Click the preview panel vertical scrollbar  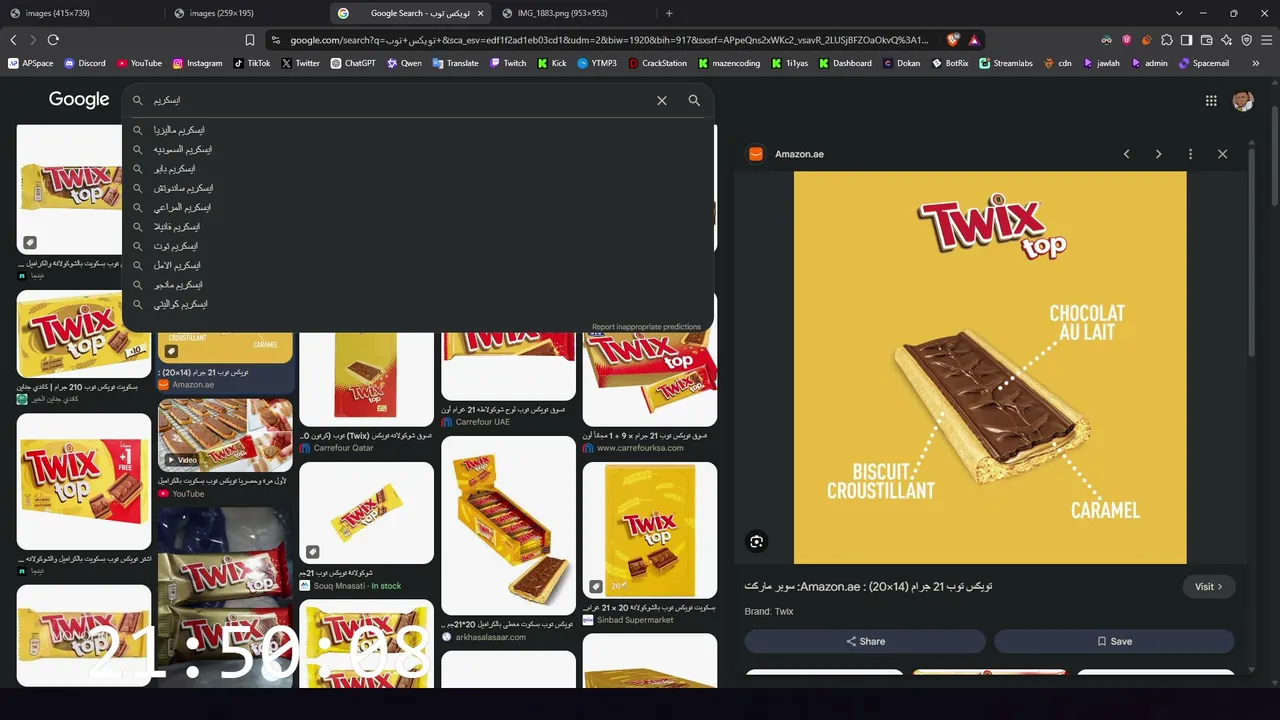click(x=1252, y=250)
